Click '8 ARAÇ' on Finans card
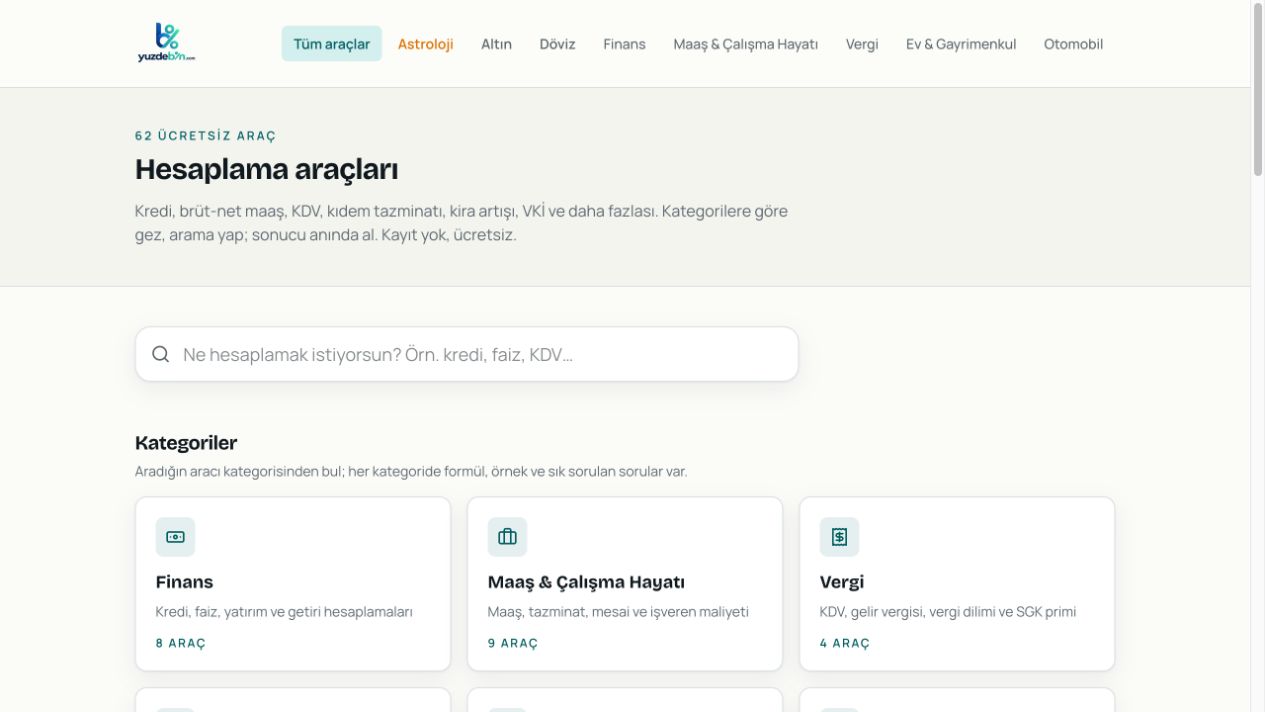 [180, 643]
